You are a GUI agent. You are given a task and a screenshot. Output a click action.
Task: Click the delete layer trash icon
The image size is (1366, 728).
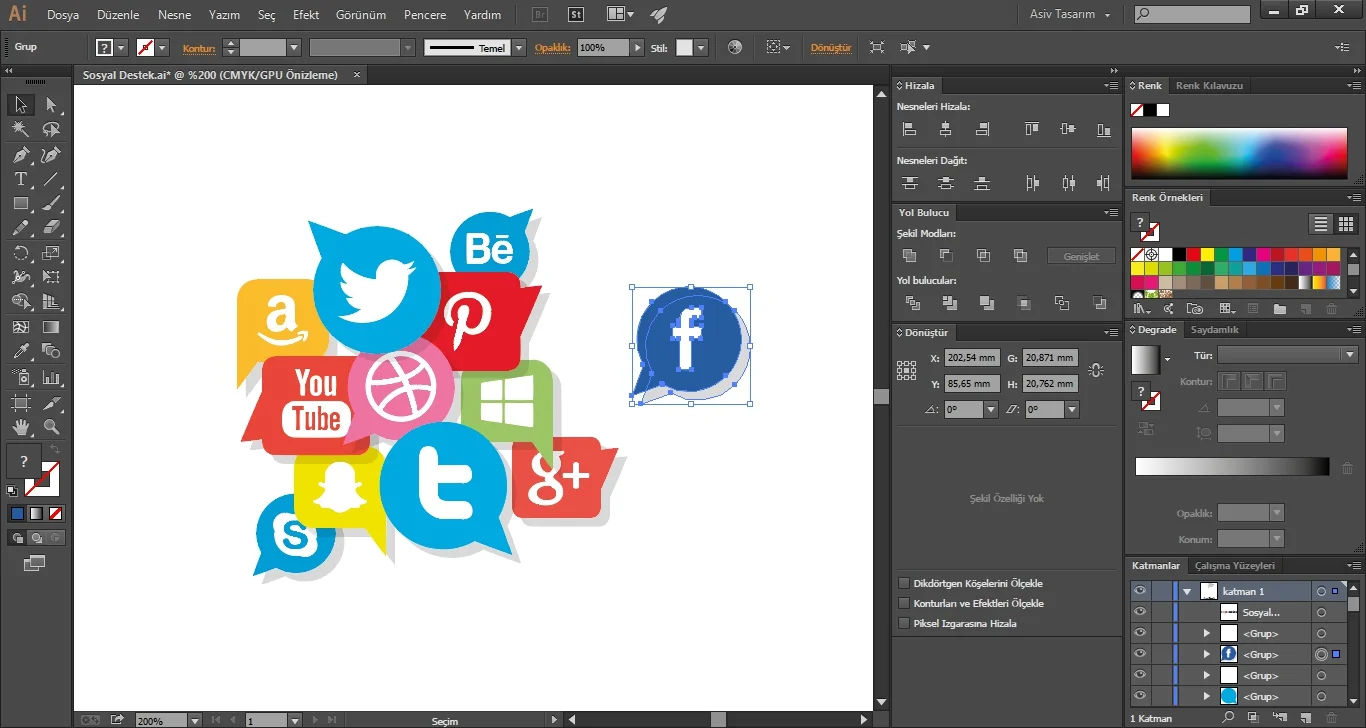coord(1332,717)
